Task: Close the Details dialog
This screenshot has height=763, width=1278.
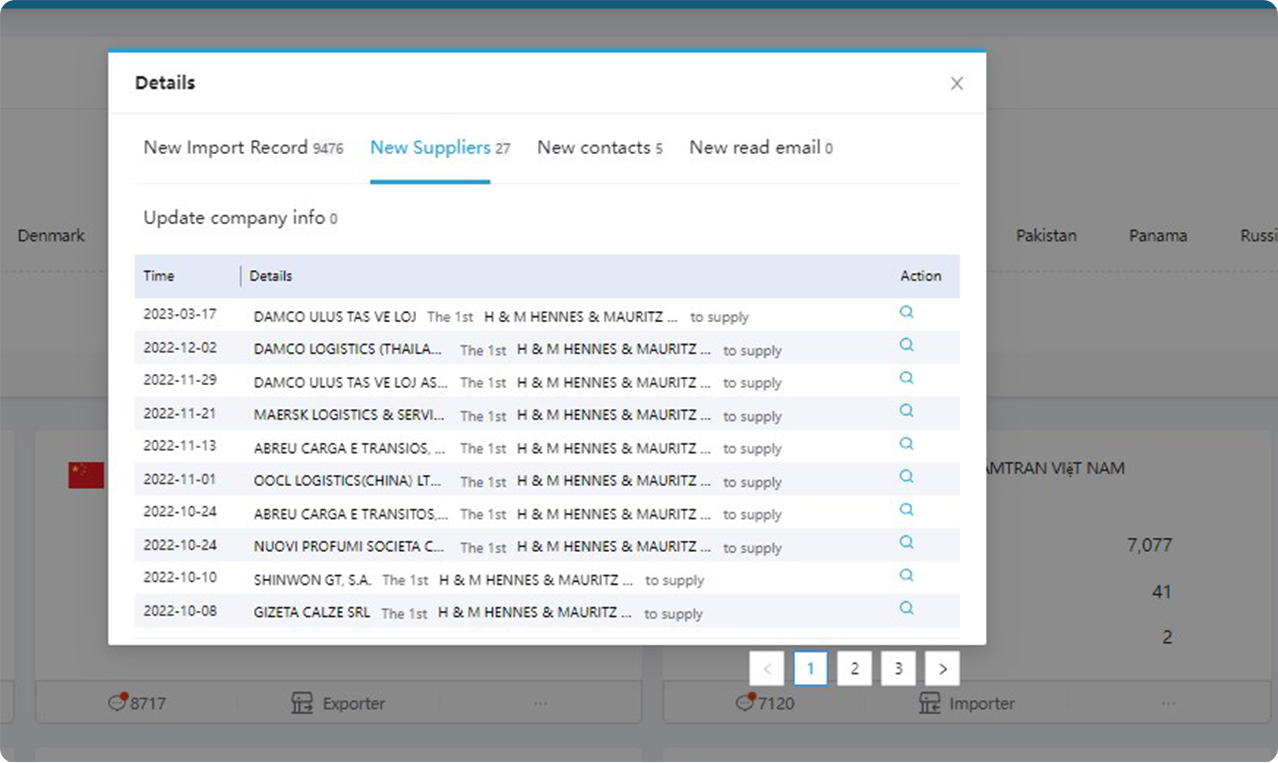Action: [957, 84]
